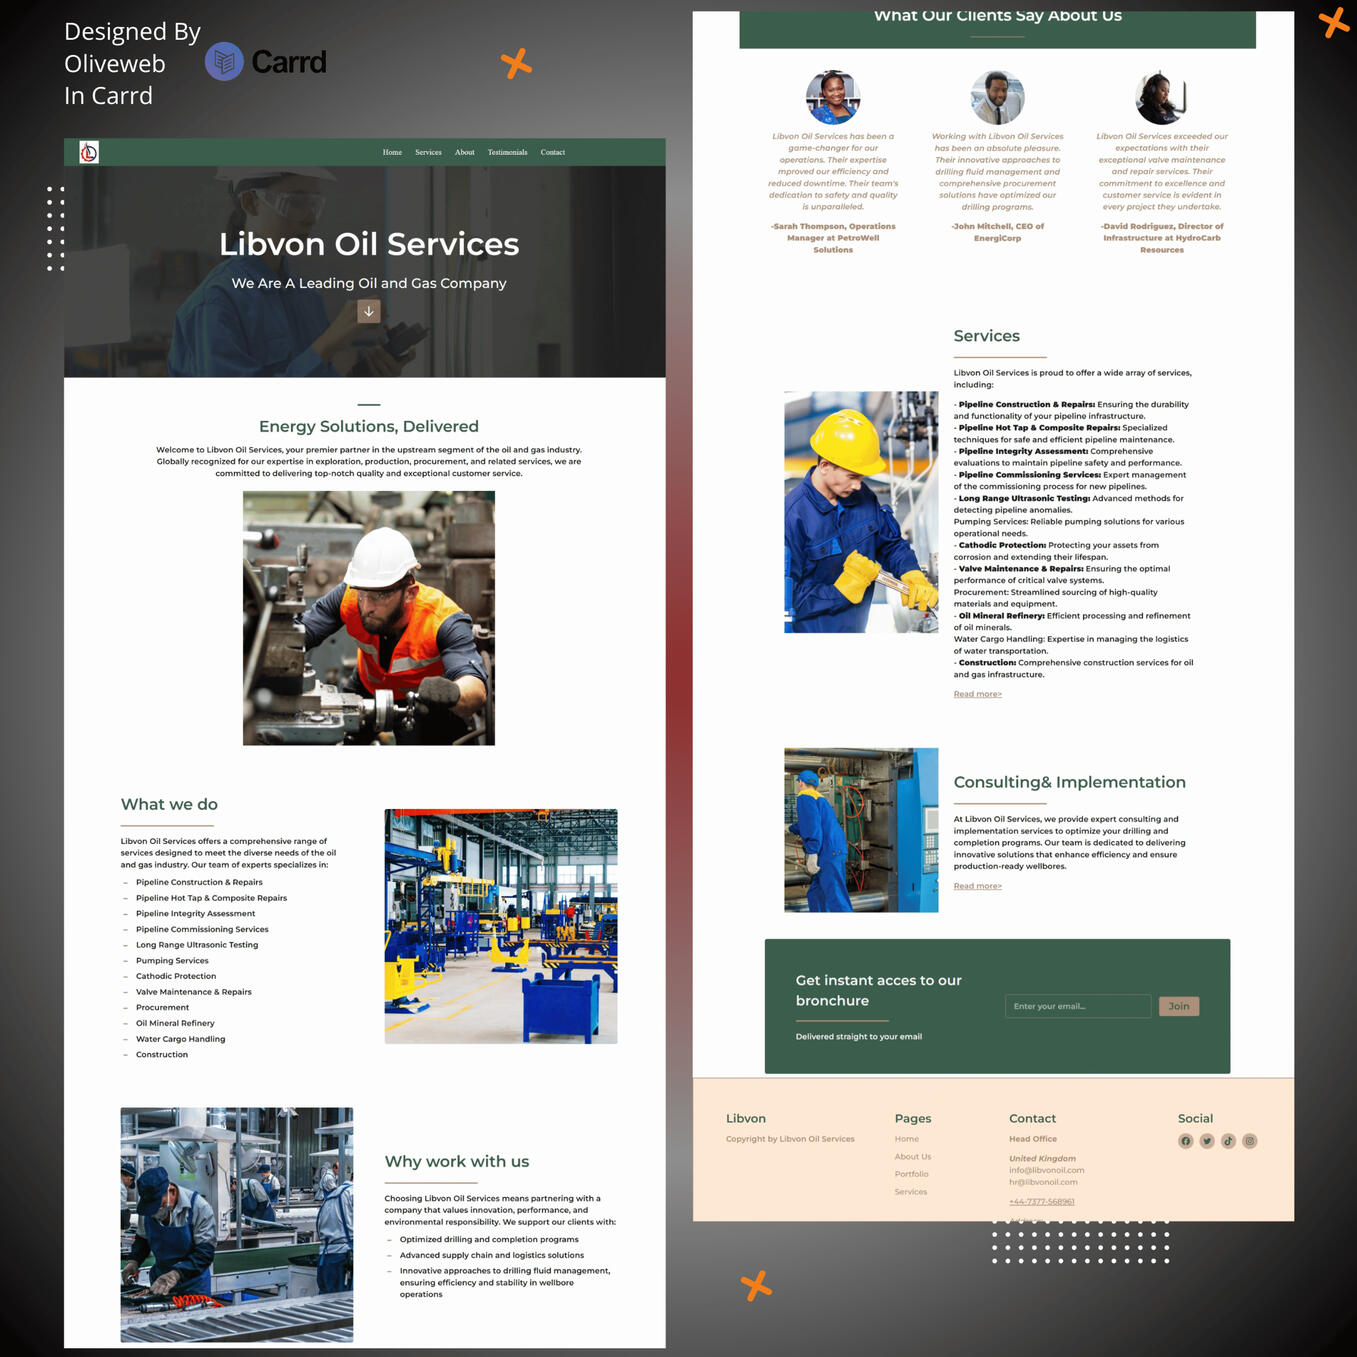Open the Twitter icon in the footer
Screen dimensions: 1357x1357
(x=1207, y=1141)
